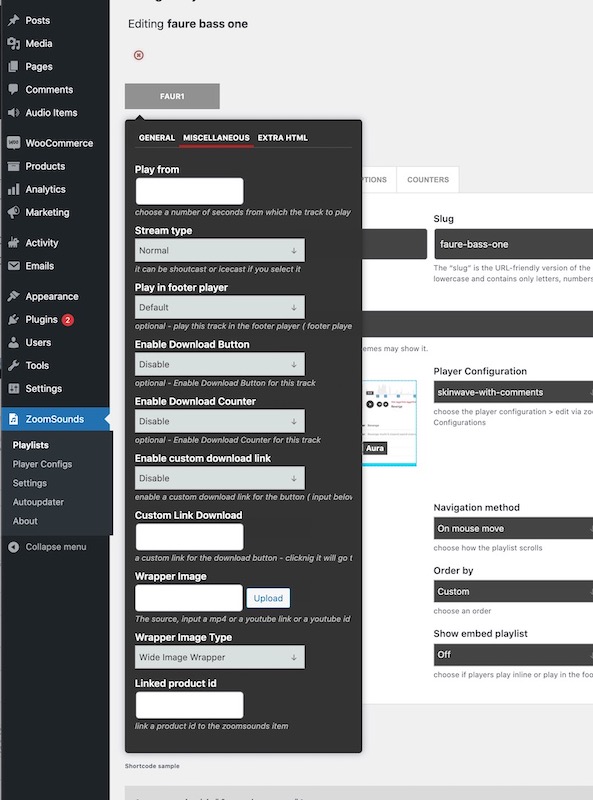This screenshot has width=593, height=800.
Task: Switch to the GENERAL tab
Action: point(157,138)
